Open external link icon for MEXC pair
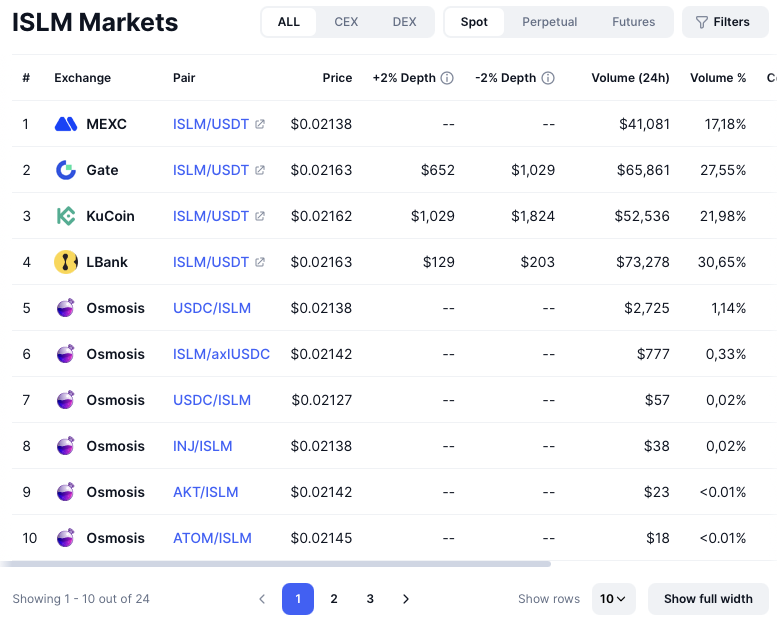This screenshot has height=623, width=777. tap(260, 124)
